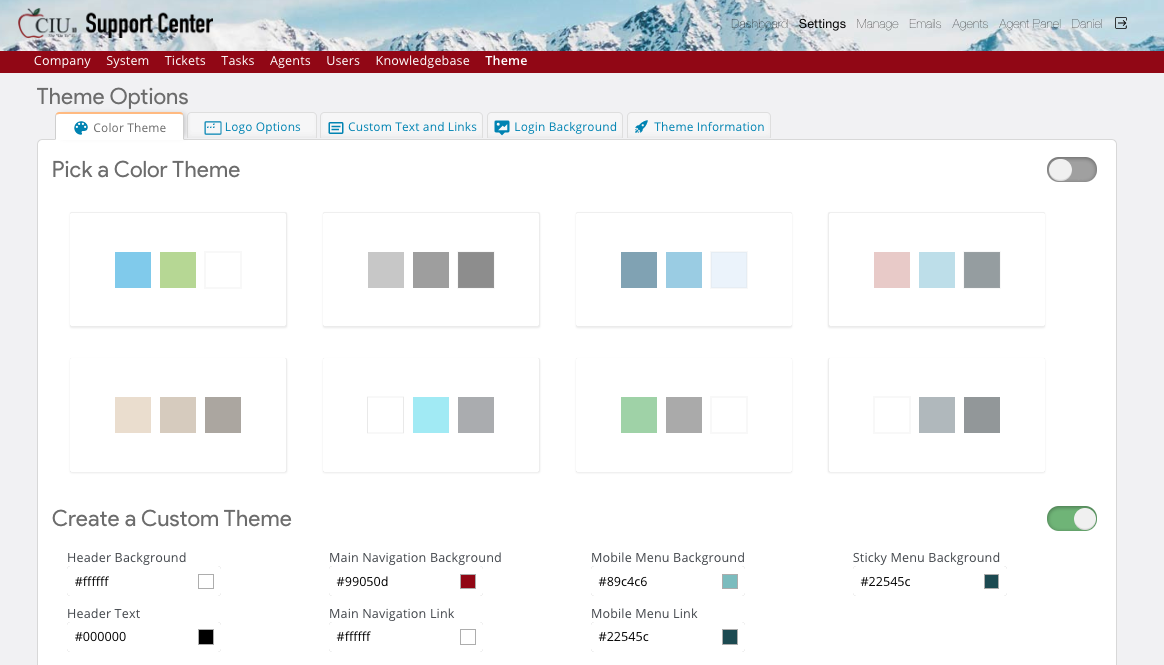Choose the pink, light blue, gray theme

[x=936, y=269]
